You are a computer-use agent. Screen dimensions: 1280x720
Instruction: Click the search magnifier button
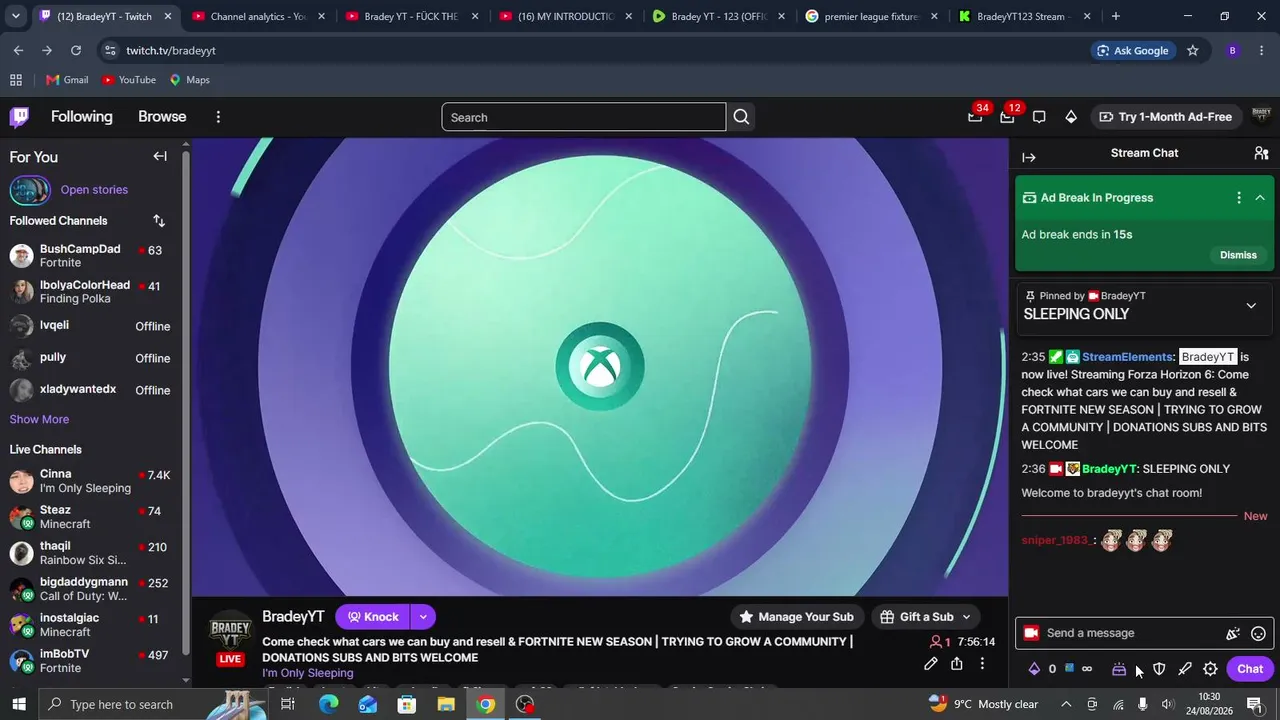point(741,117)
